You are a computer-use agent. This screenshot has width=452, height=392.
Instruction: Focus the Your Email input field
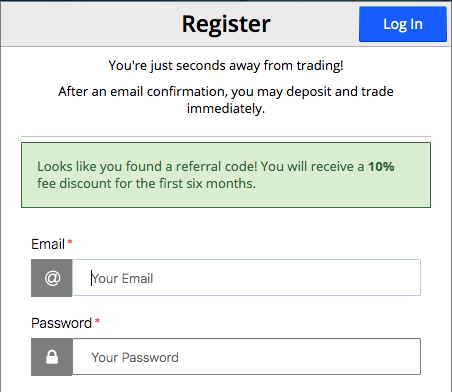tap(246, 278)
